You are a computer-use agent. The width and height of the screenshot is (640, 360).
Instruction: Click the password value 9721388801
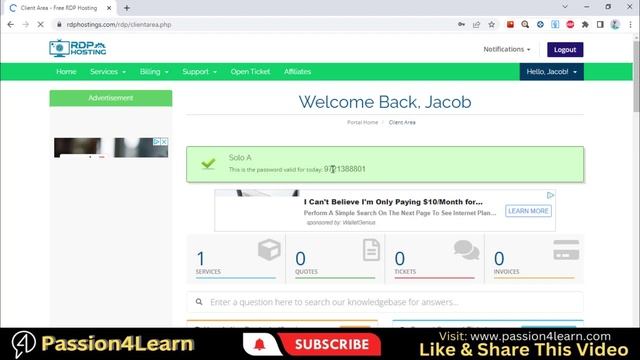click(x=344, y=169)
